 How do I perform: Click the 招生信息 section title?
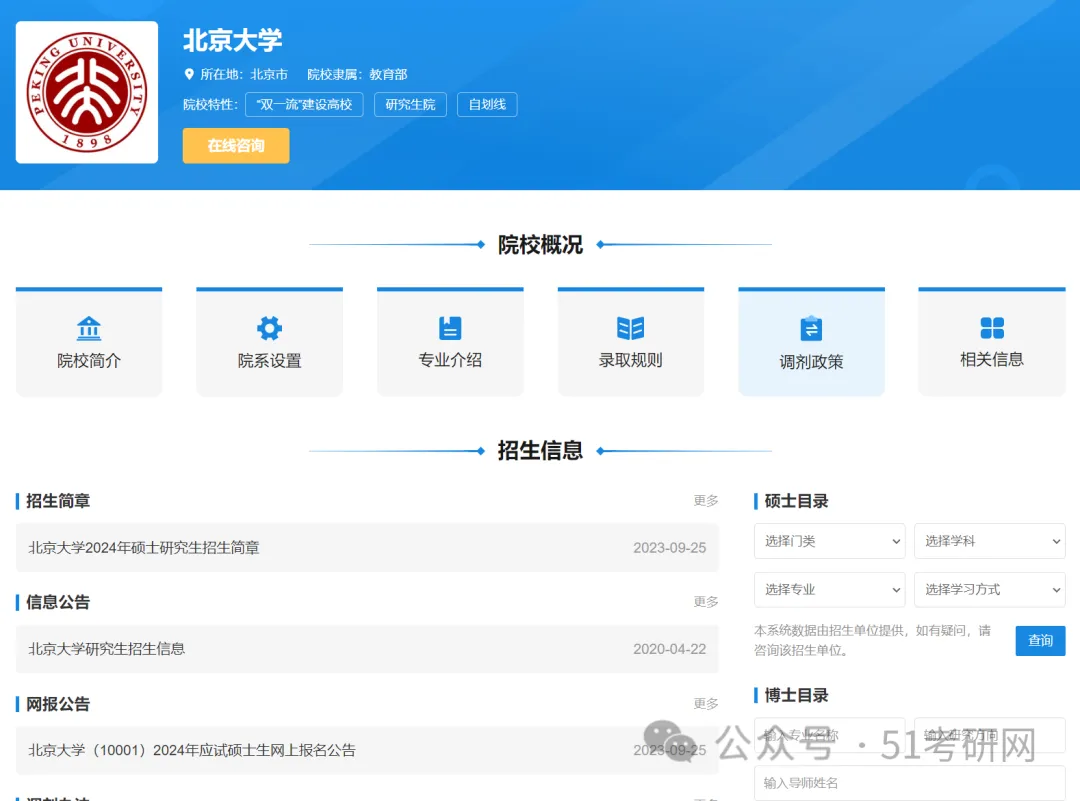[540, 450]
